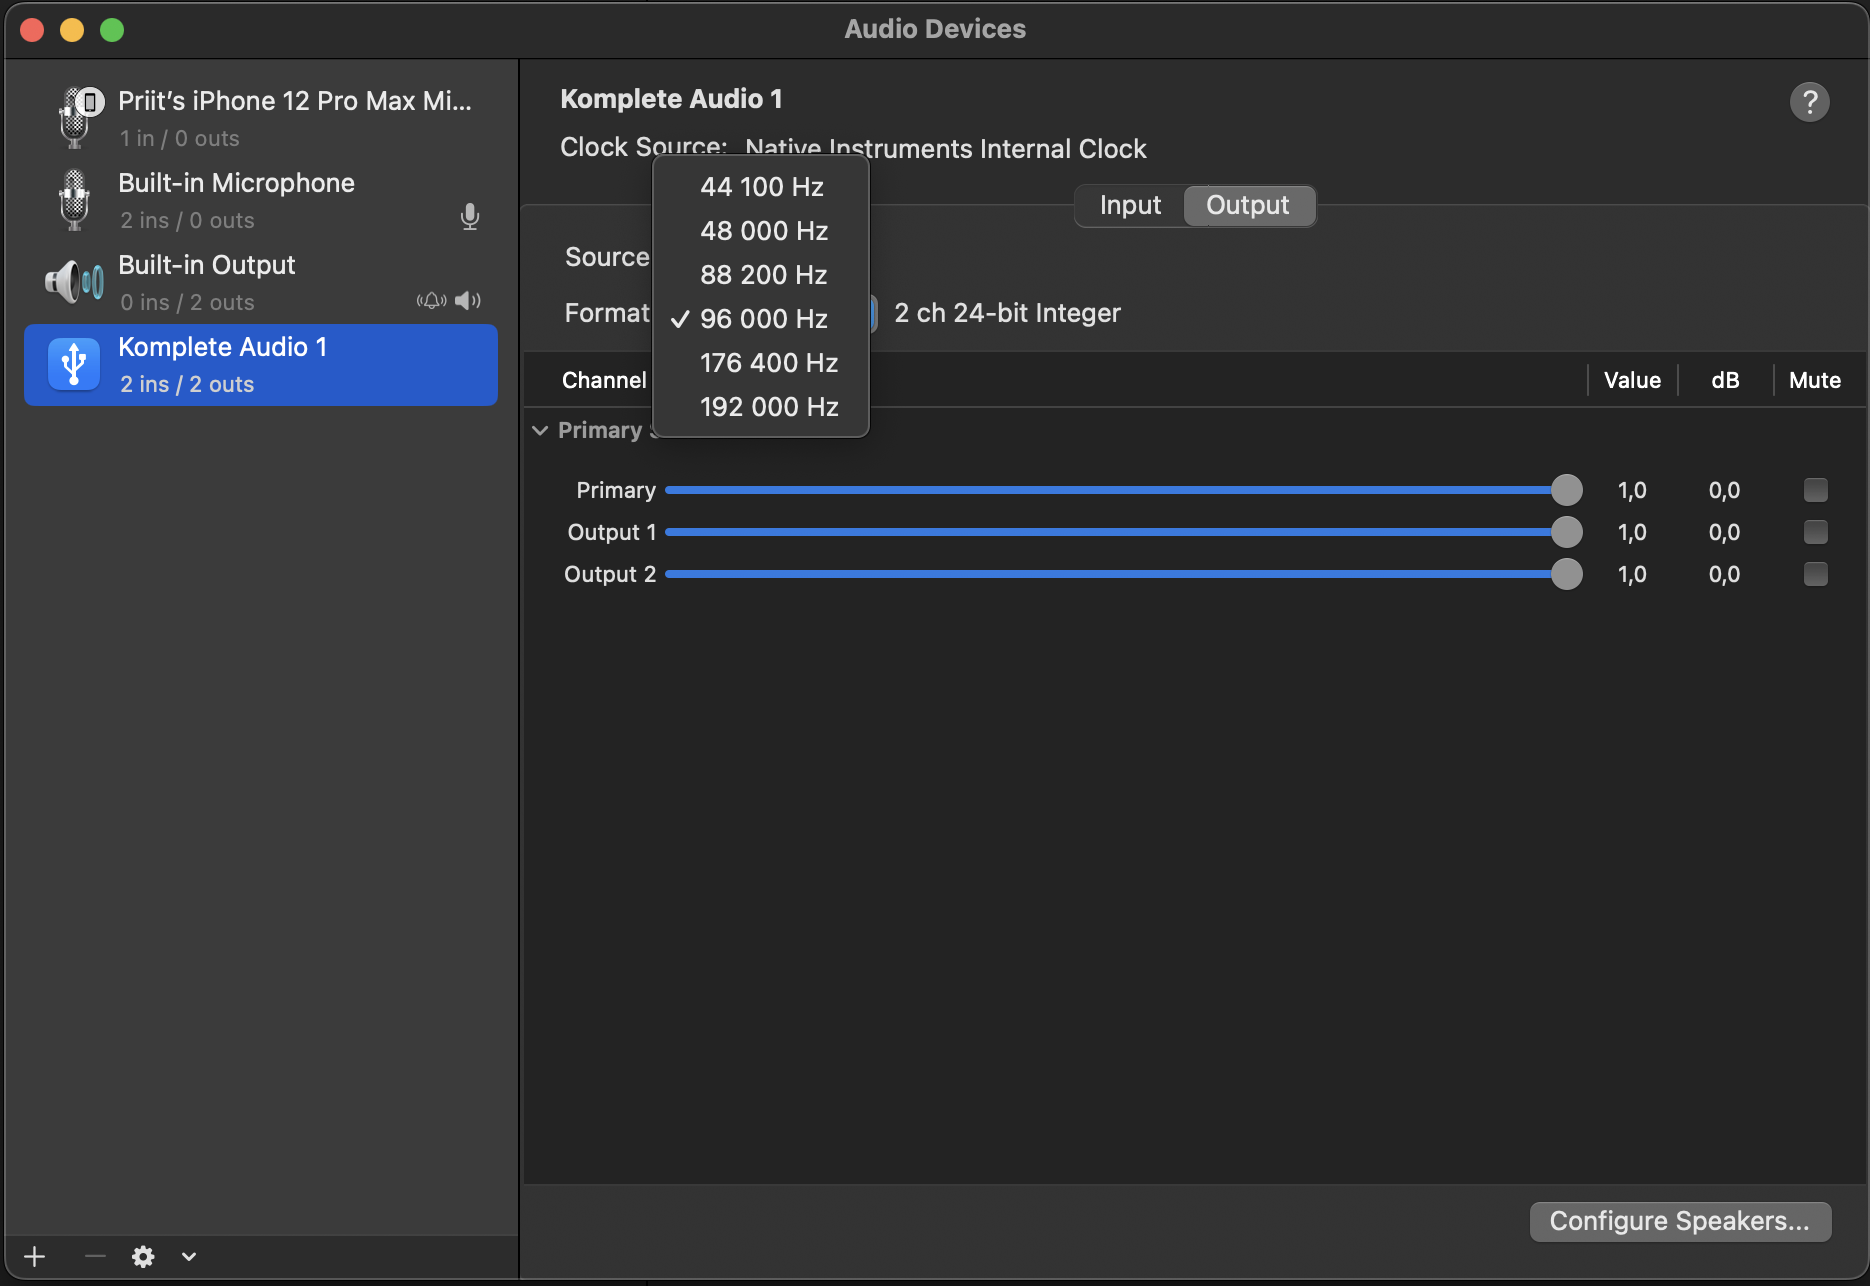
Task: Click the Primary value field 1,0
Action: [1632, 490]
